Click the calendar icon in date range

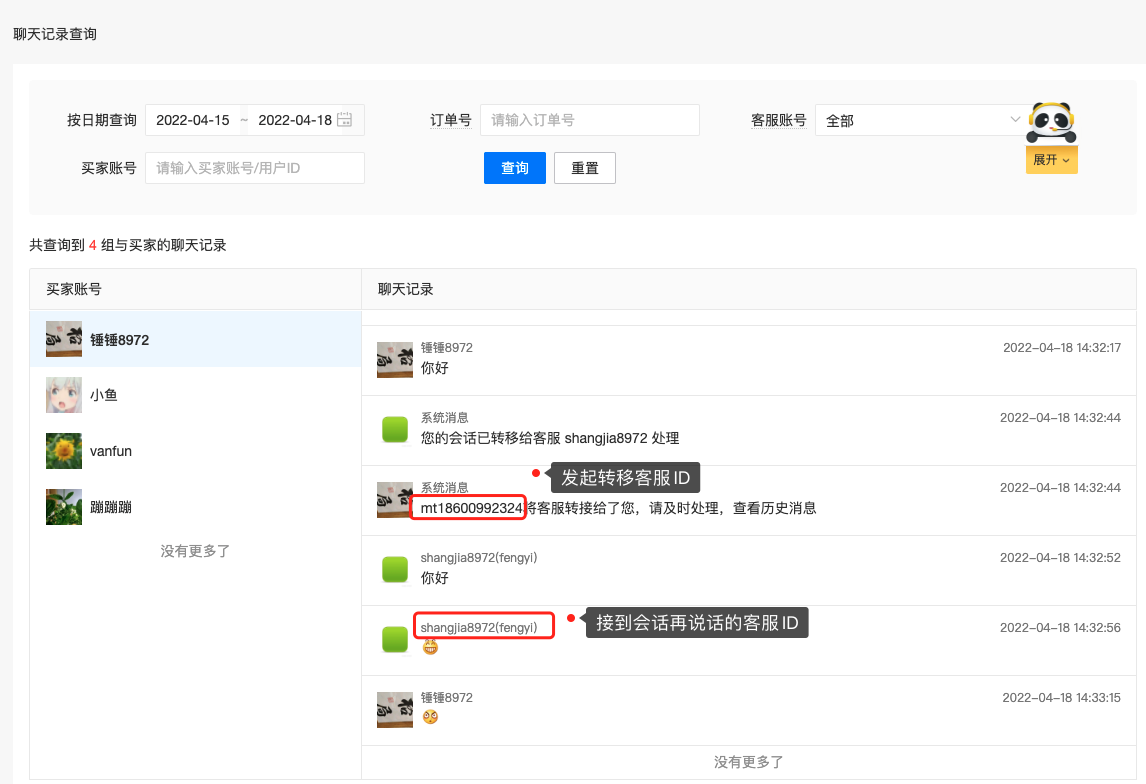point(345,120)
